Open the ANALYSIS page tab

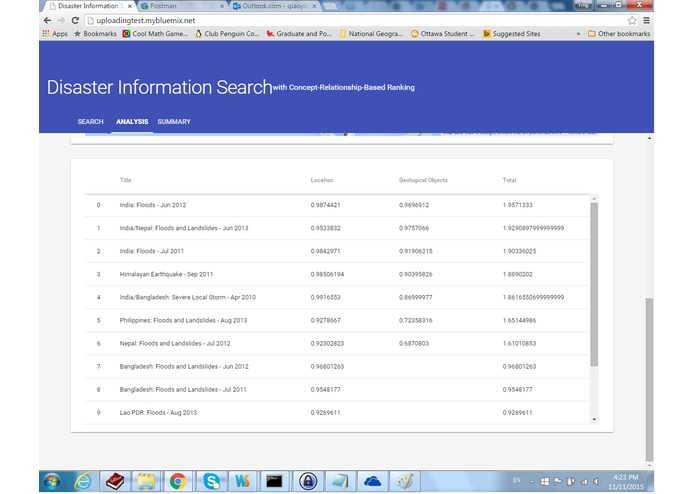point(132,121)
